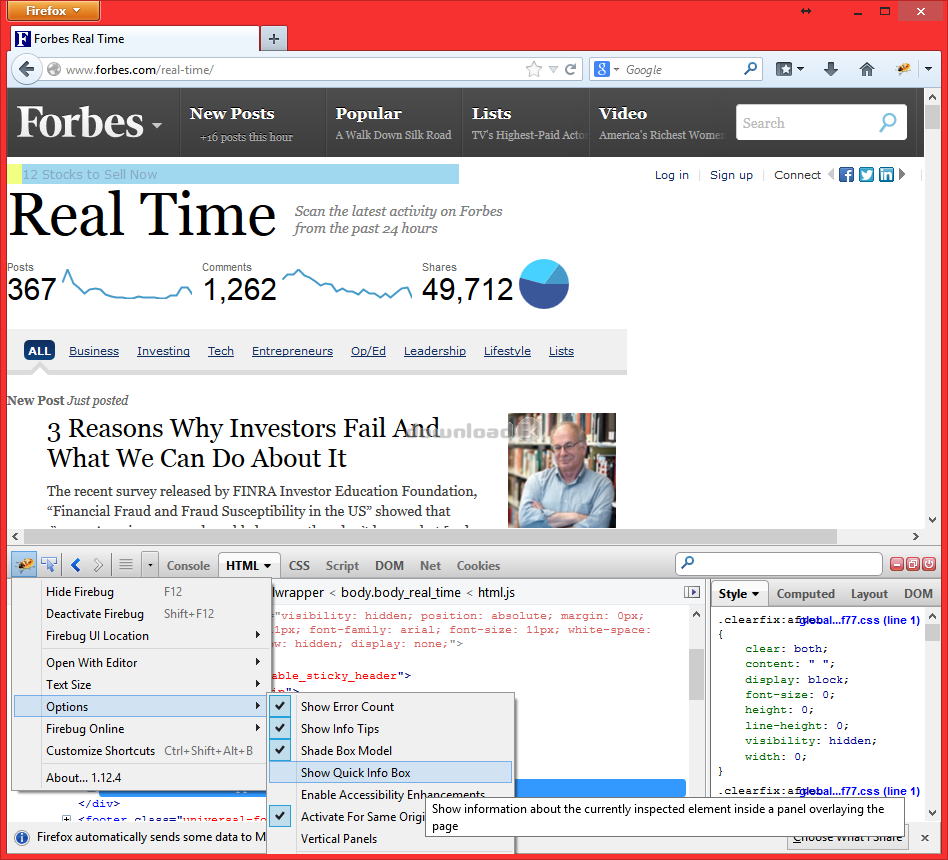Click the magnifier in the Google search box

pos(750,69)
